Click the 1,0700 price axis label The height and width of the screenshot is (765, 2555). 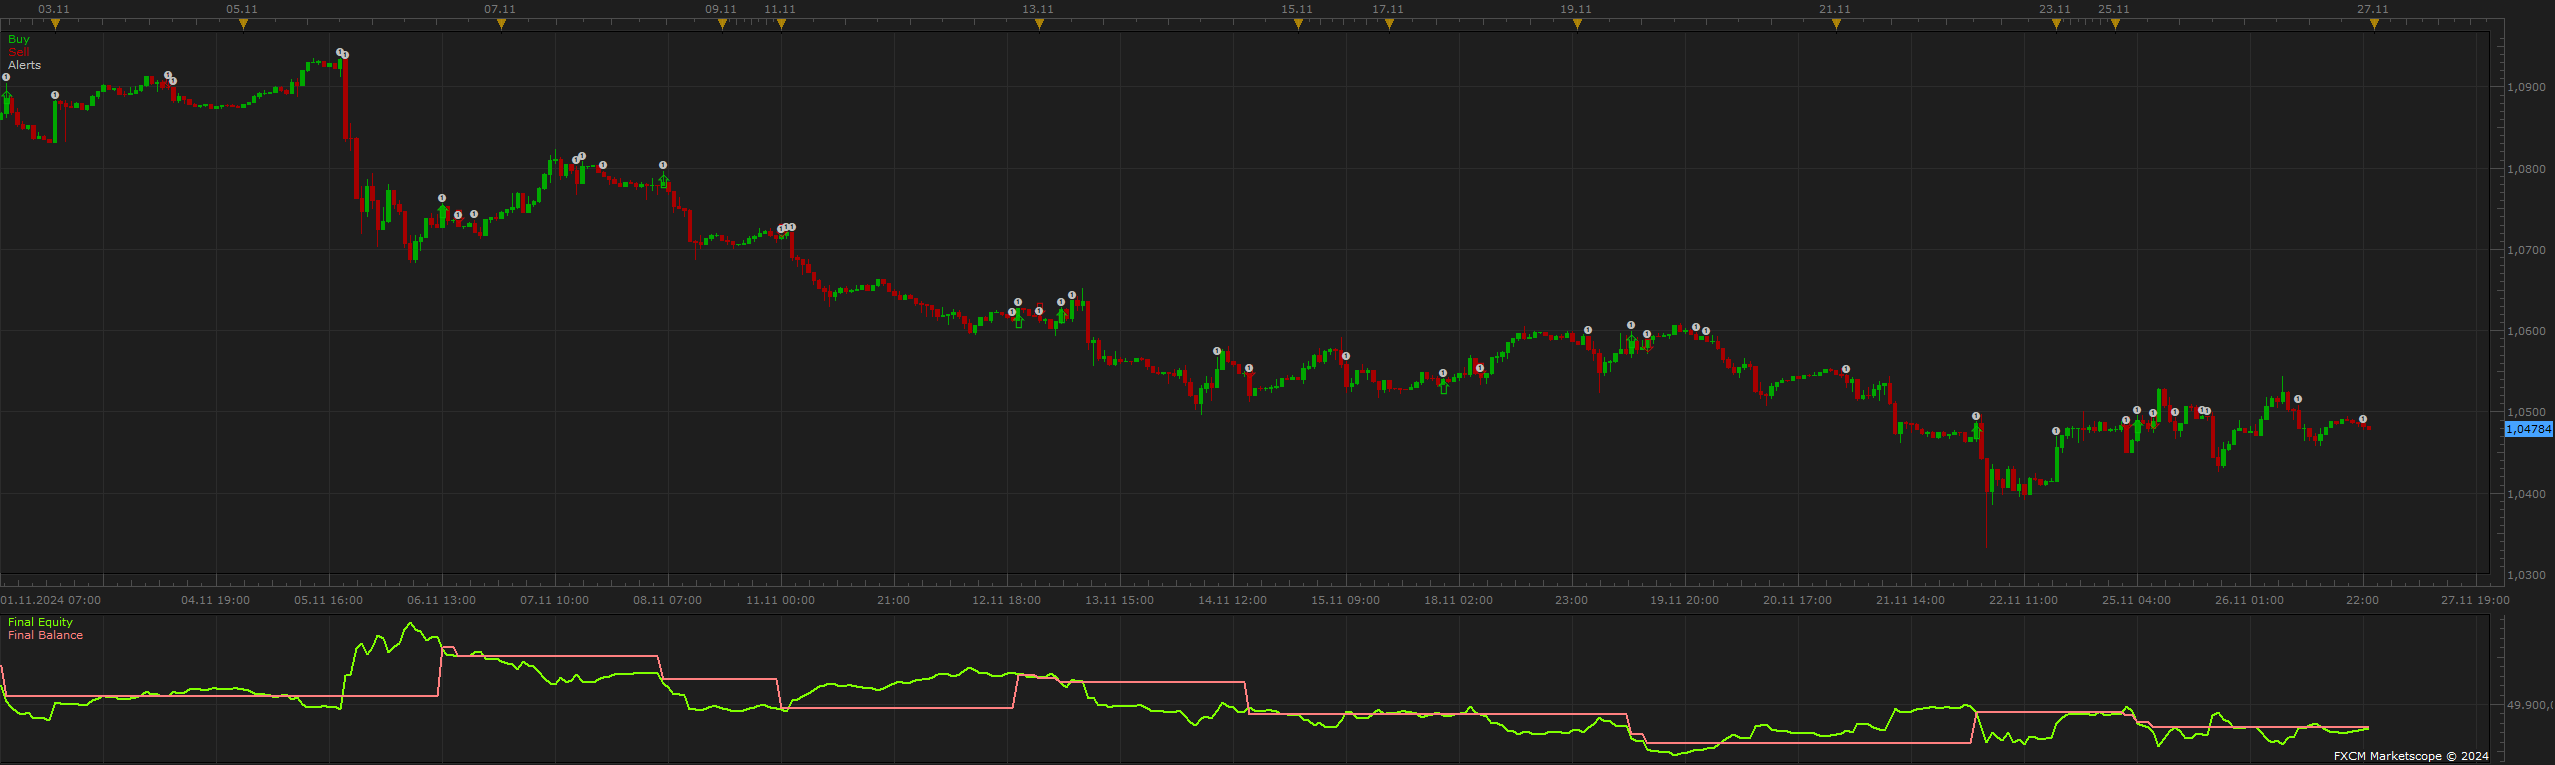(x=2526, y=250)
